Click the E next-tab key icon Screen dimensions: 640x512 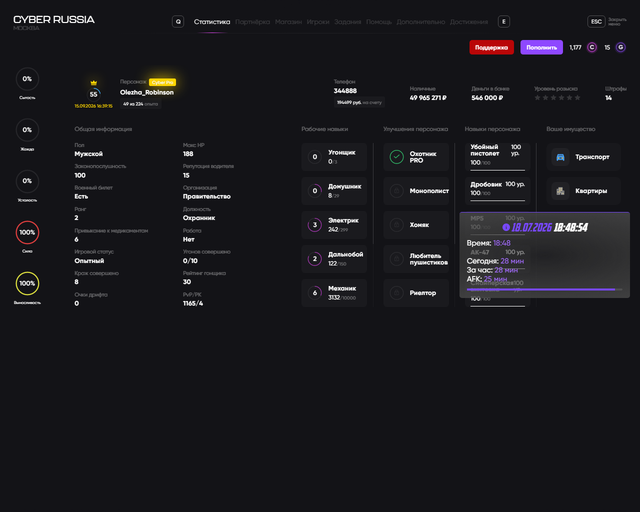[504, 22]
